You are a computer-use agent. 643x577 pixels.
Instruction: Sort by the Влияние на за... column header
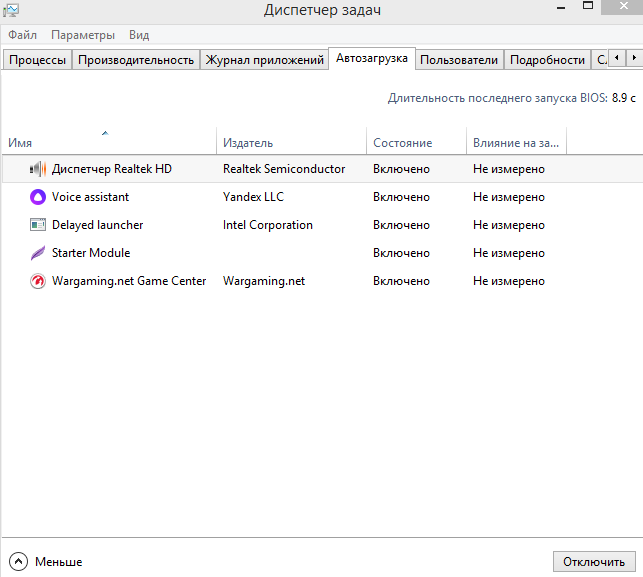tap(516, 142)
